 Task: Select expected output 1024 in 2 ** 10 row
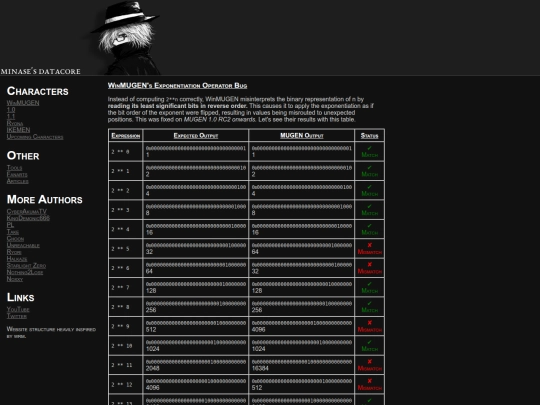[x=153, y=349]
